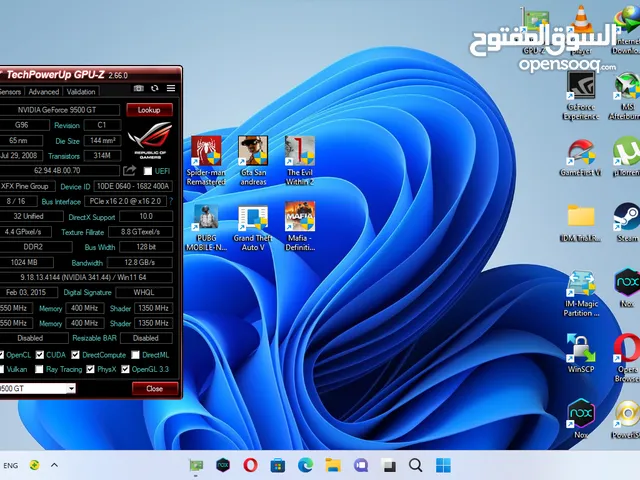
Task: Open The Evil Within 2 shortcut
Action: (300, 161)
